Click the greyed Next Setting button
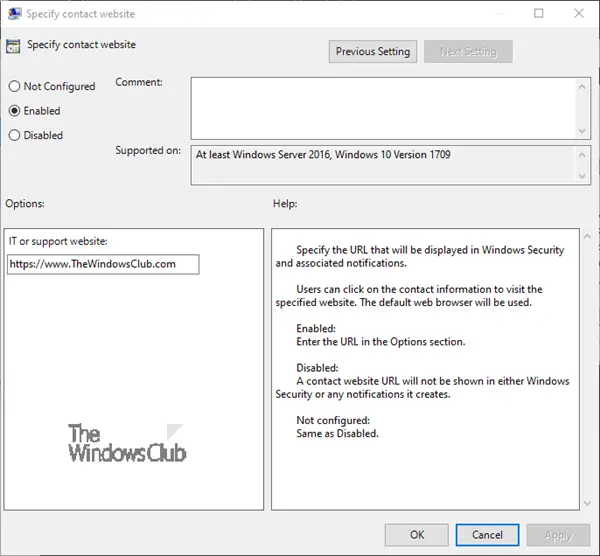Viewport: 600px width, 556px height. [x=468, y=51]
